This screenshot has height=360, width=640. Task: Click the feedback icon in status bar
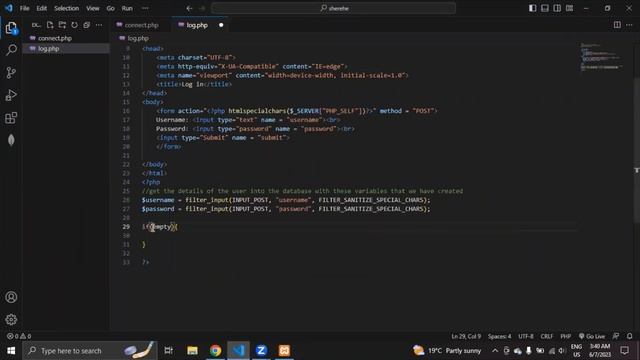(x=616, y=336)
